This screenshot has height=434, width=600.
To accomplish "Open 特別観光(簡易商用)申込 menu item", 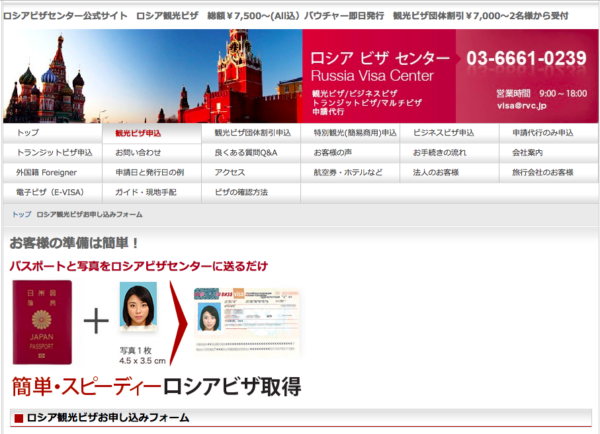I will (x=354, y=133).
